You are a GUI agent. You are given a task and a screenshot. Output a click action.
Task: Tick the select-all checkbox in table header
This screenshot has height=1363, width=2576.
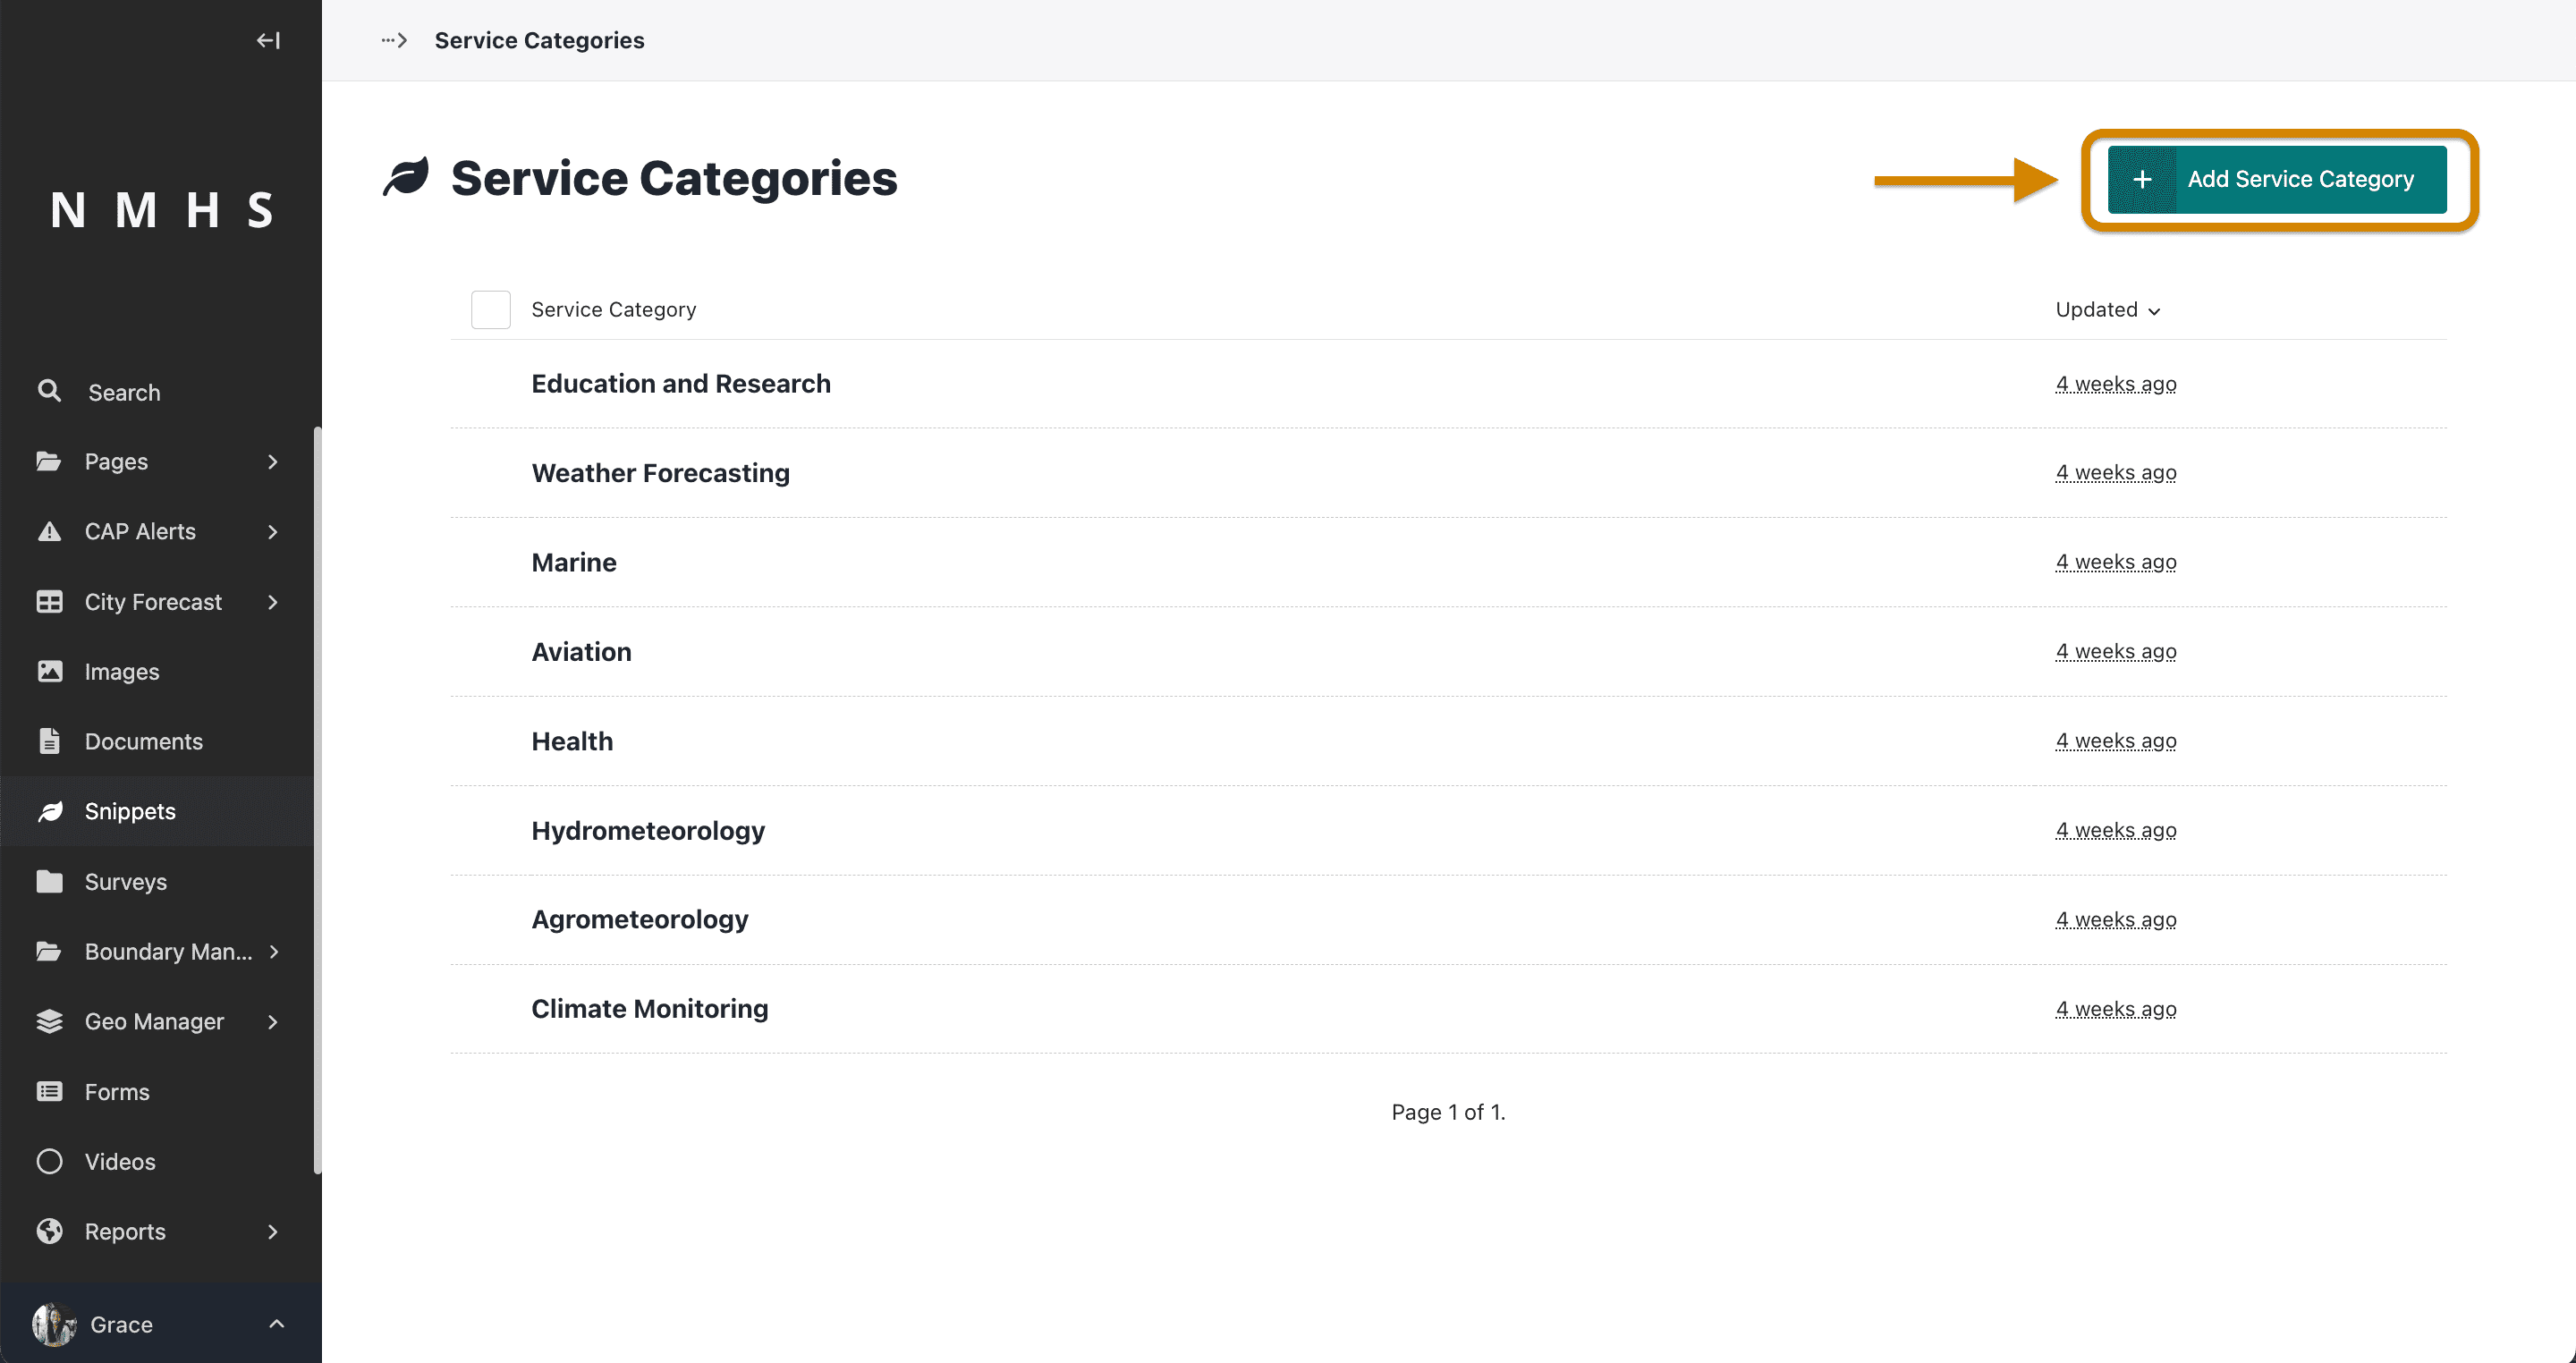pyautogui.click(x=490, y=309)
